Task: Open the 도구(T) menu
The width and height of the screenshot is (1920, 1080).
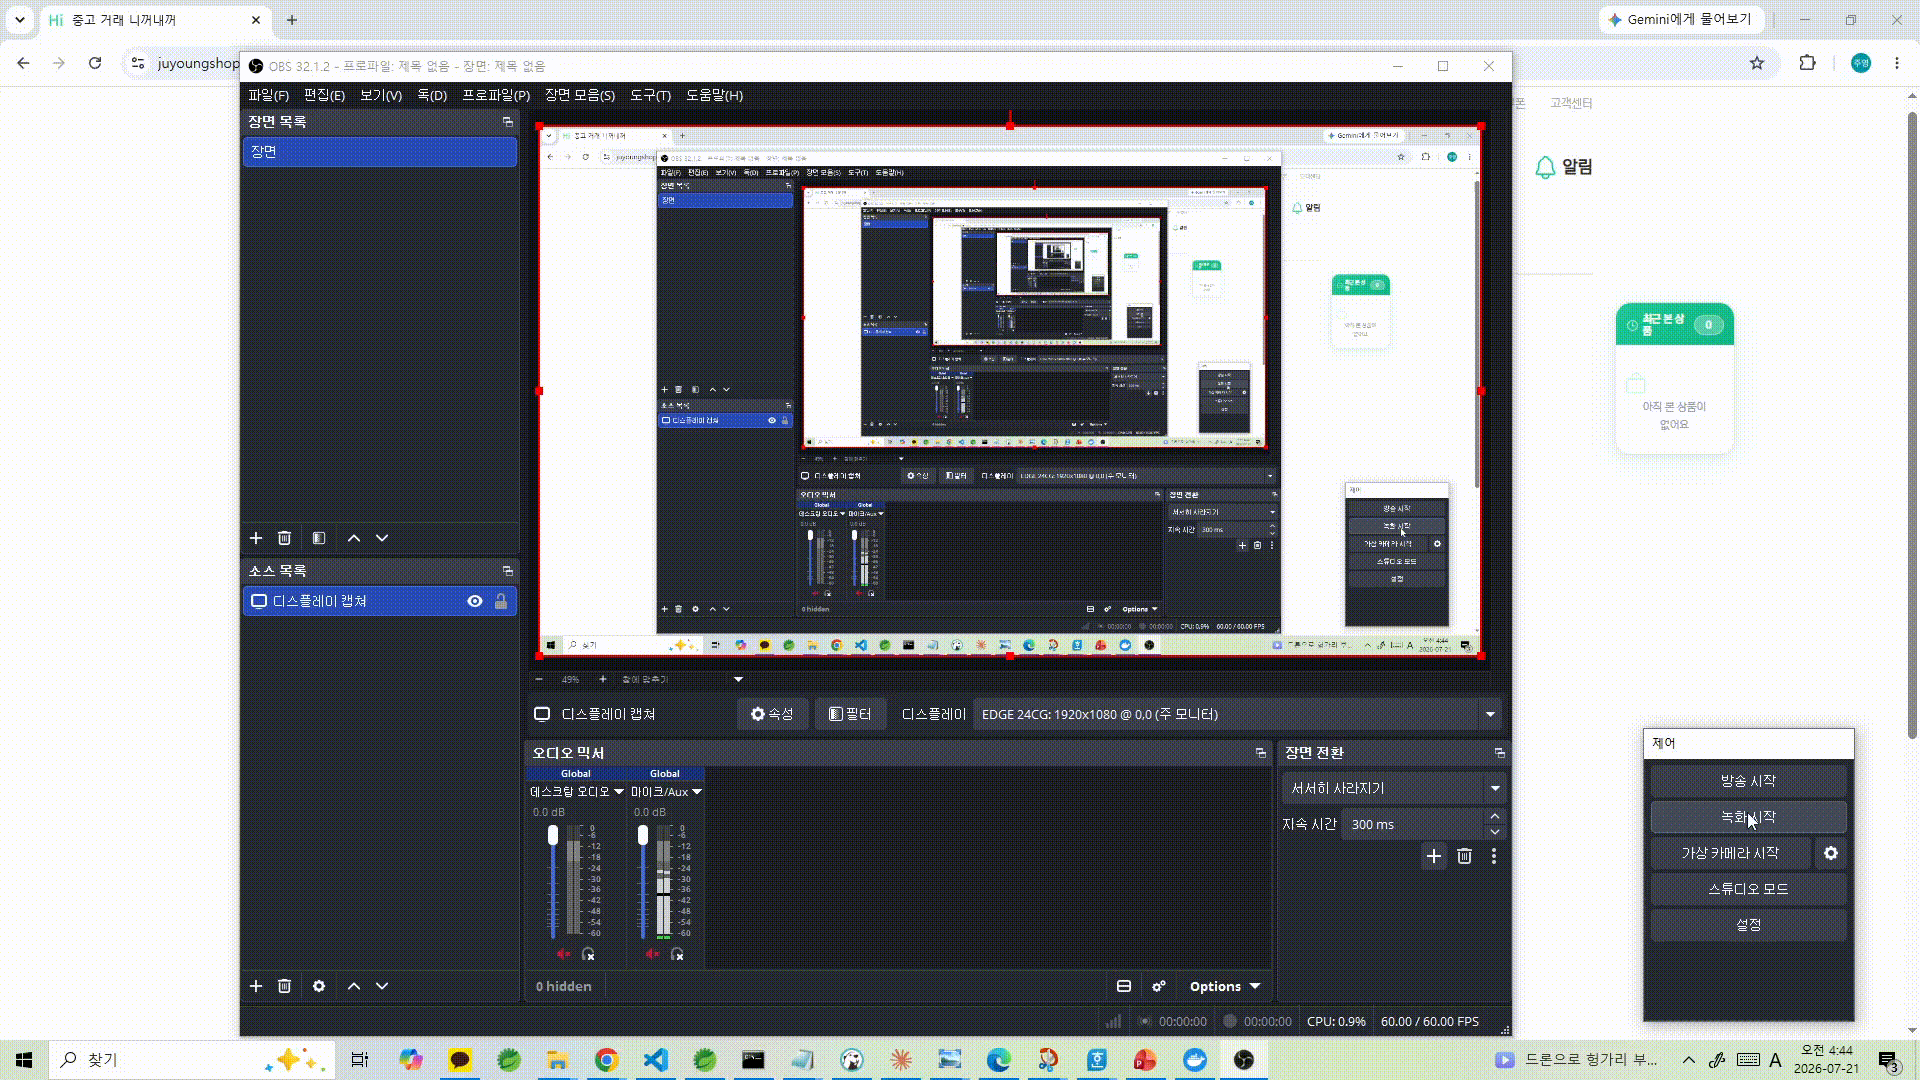Action: tap(650, 95)
